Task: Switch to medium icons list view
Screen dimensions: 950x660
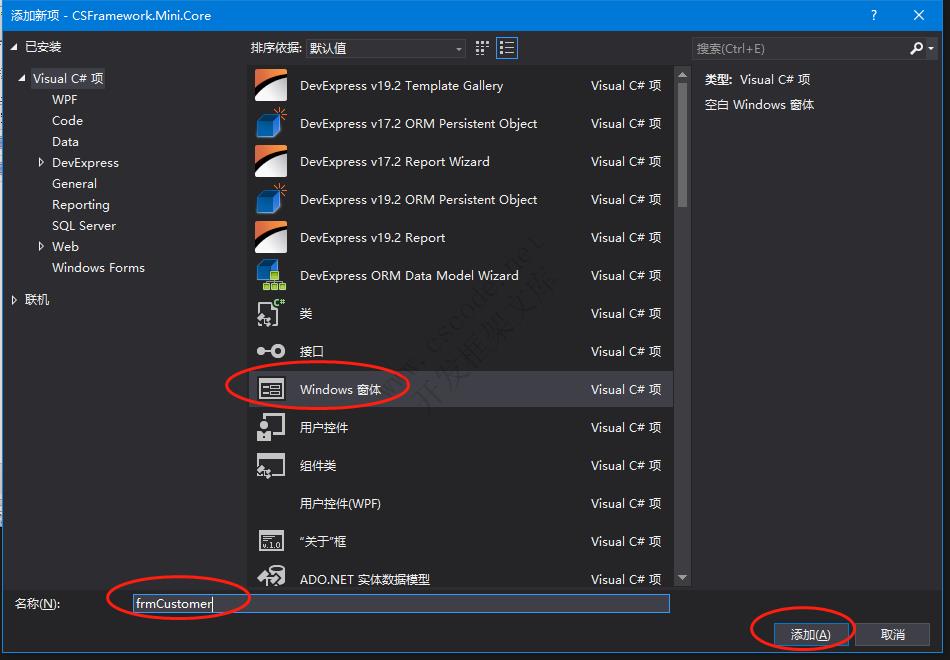Action: (507, 47)
